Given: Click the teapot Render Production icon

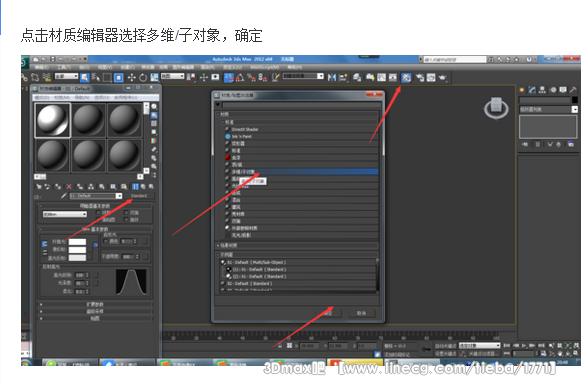Looking at the screenshot, I should (442, 78).
